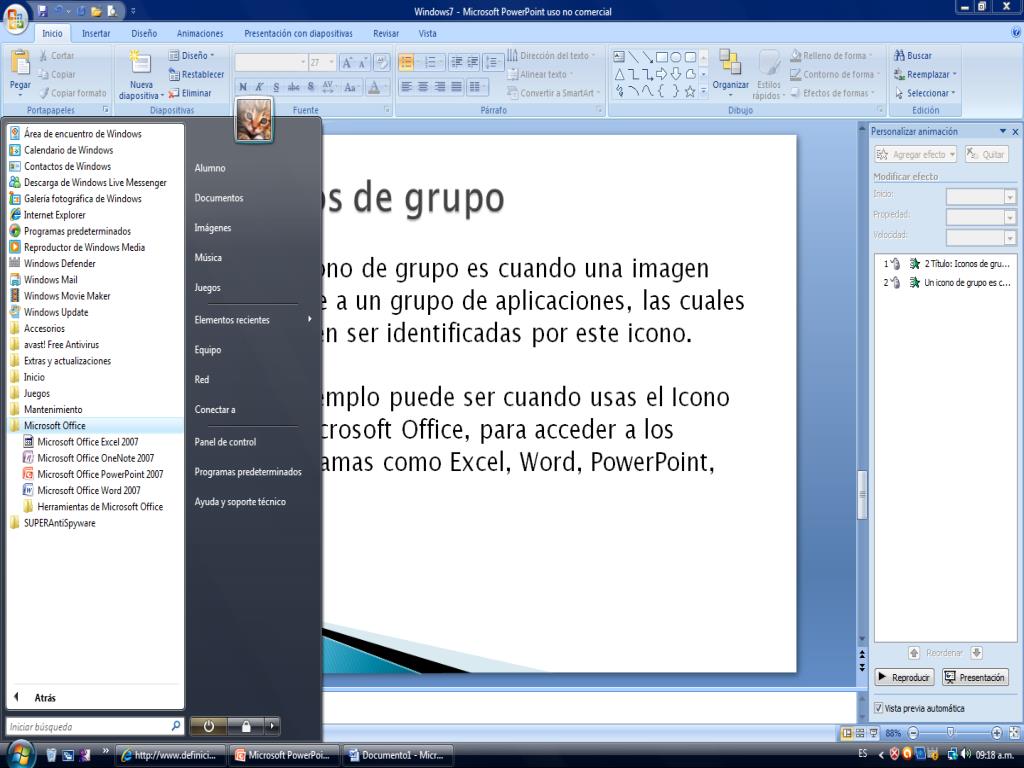This screenshot has width=1024, height=768.
Task: Play animation with Reproducir button
Action: [x=904, y=677]
